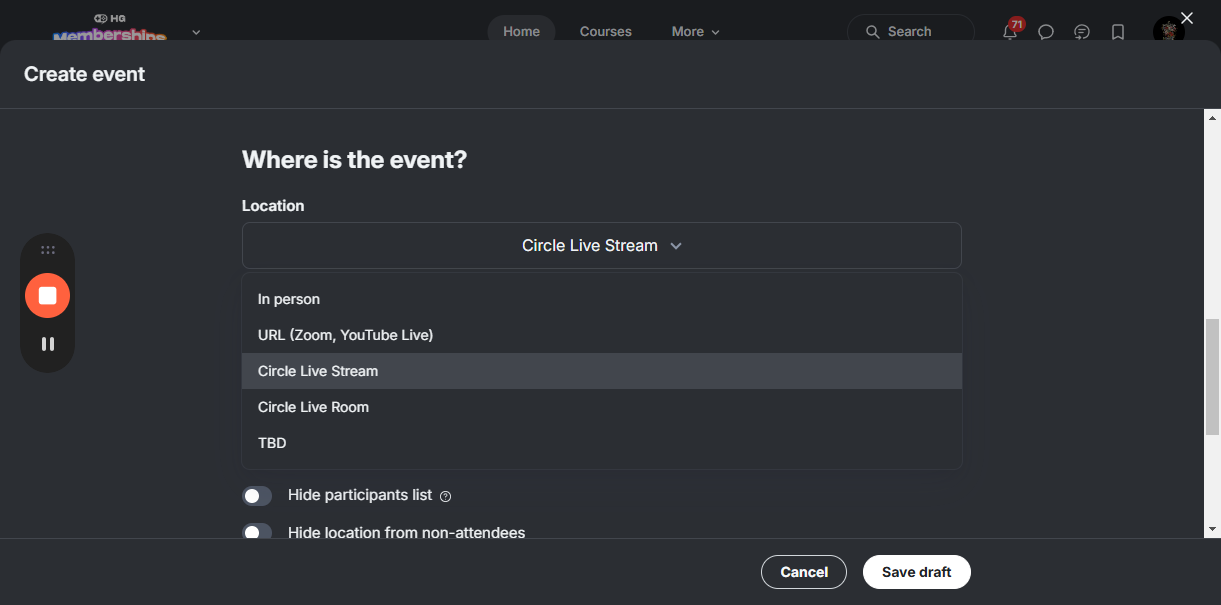Select In person location option
The image size is (1221, 605).
point(602,299)
